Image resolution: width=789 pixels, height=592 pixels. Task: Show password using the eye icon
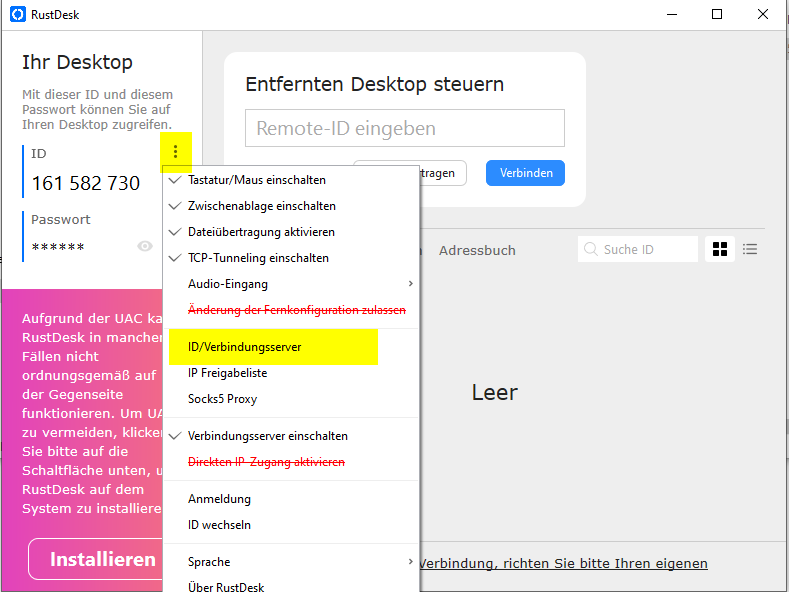tap(145, 246)
